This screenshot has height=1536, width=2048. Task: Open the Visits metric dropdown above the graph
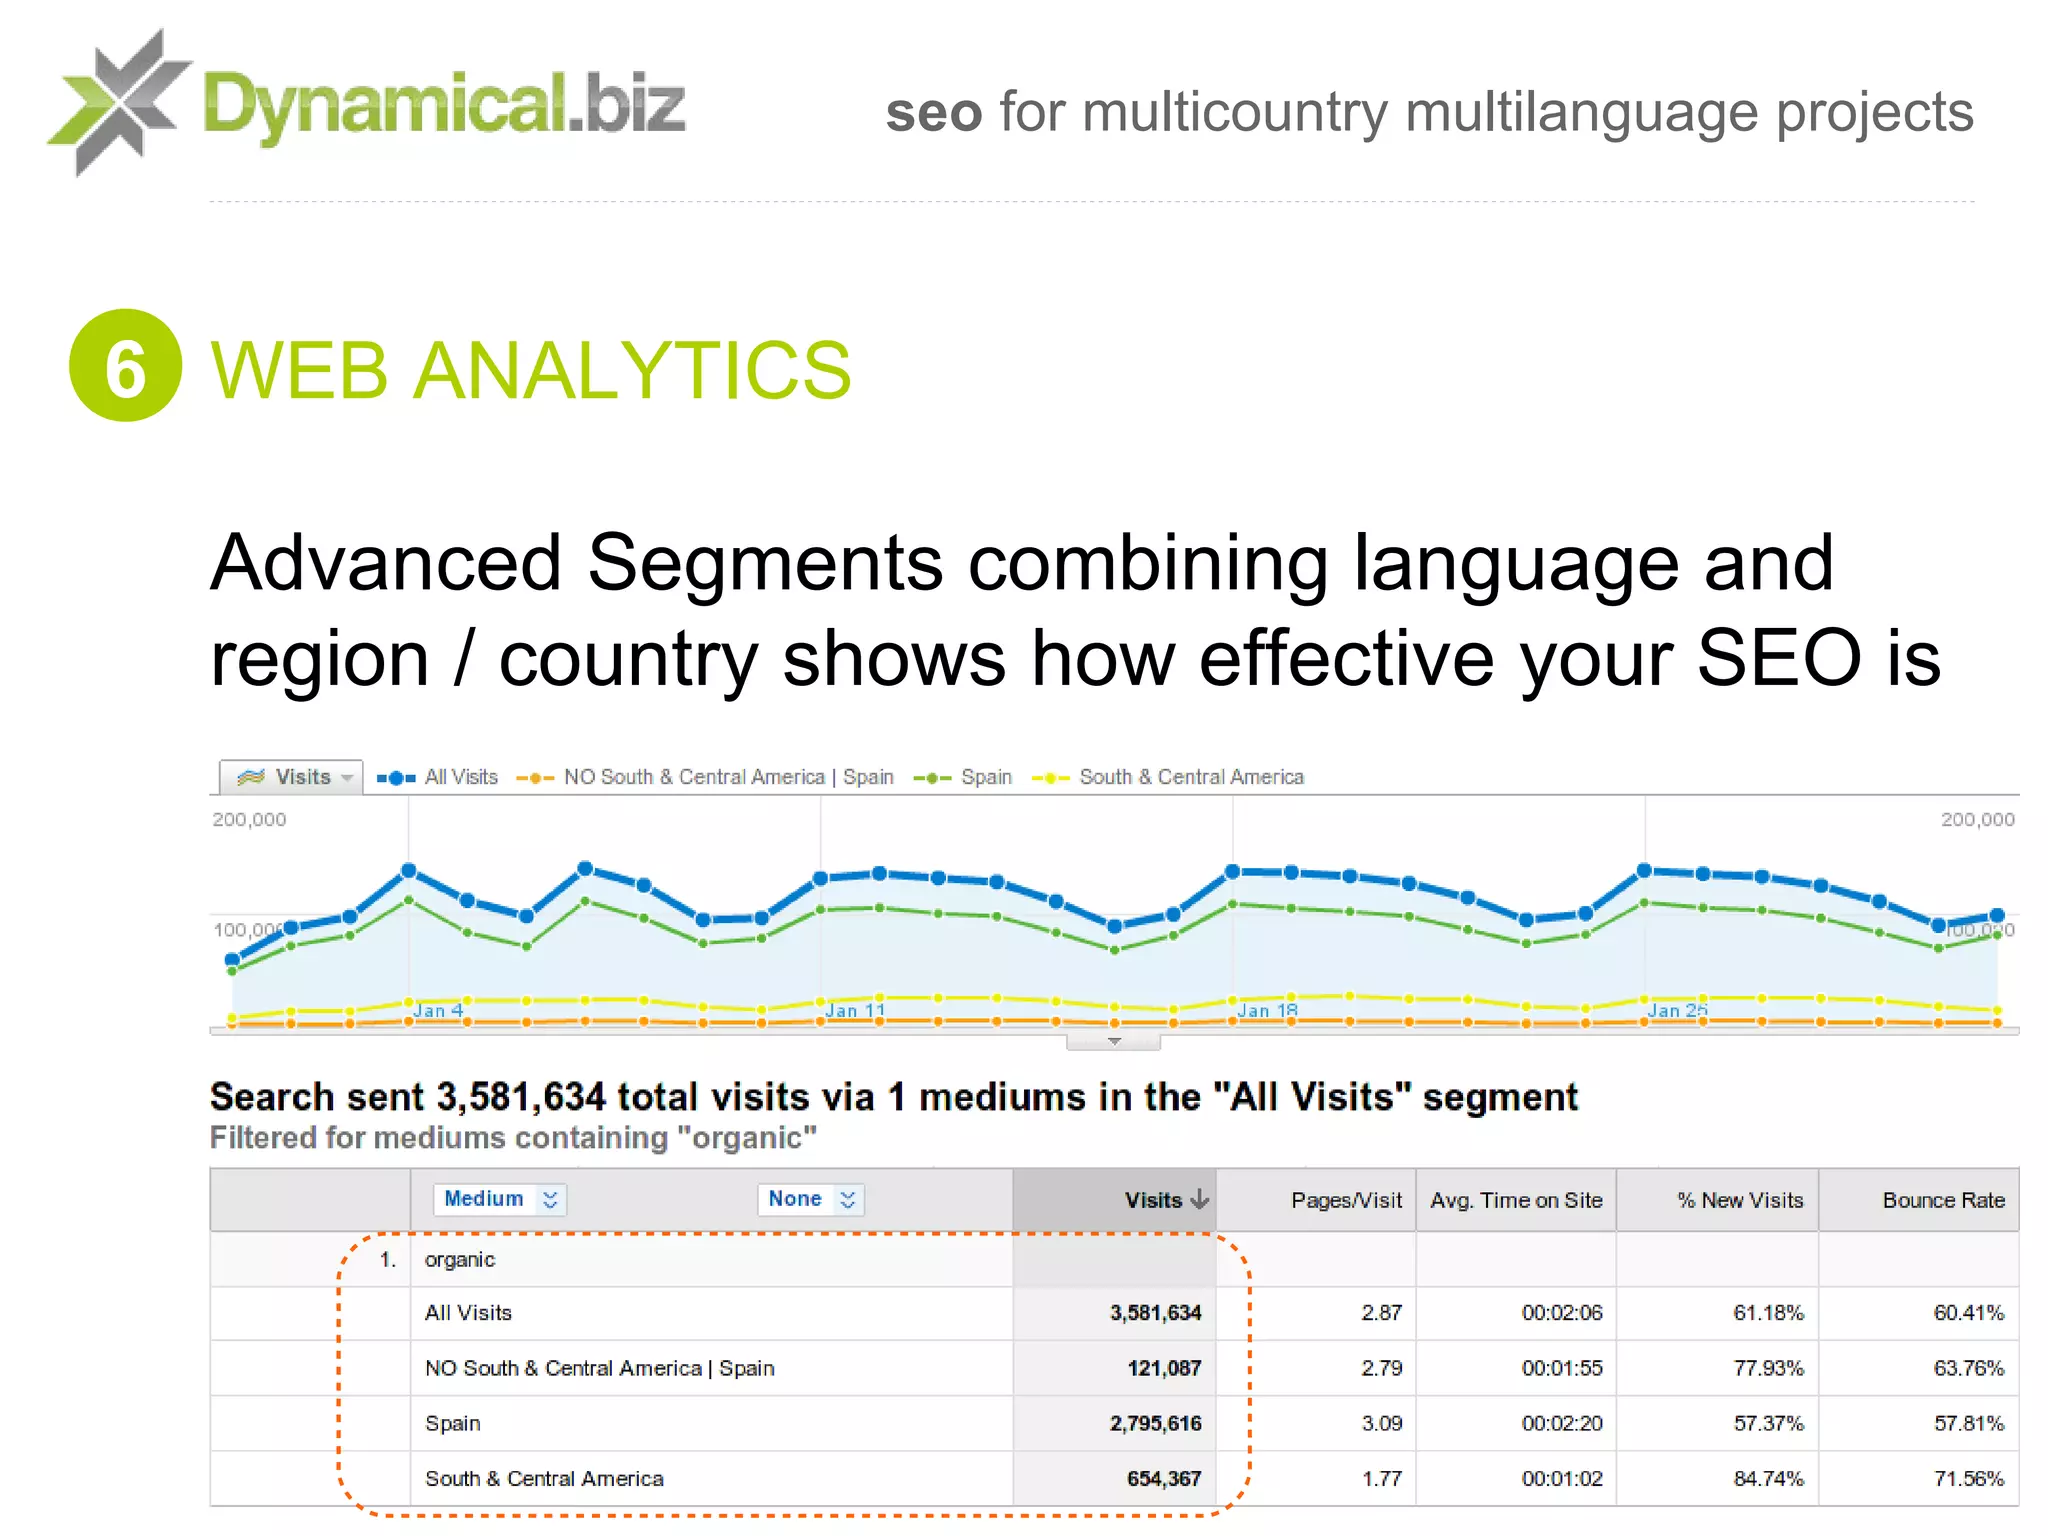pos(291,777)
